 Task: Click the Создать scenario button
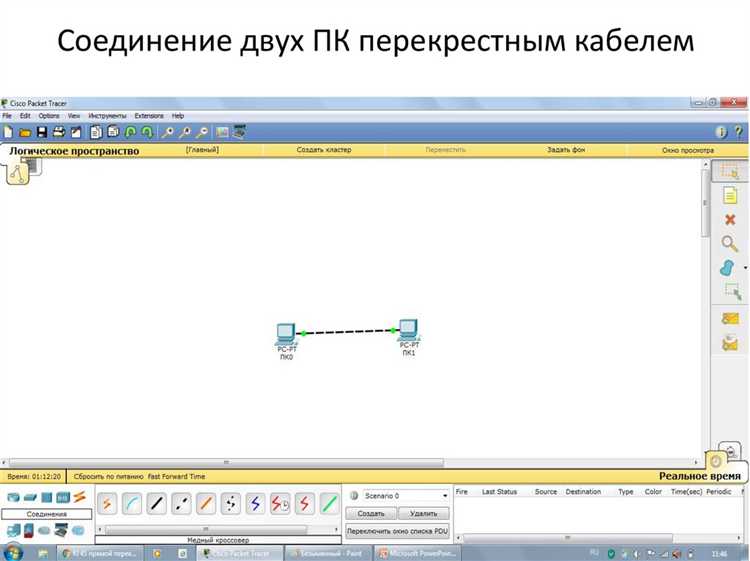pos(371,513)
